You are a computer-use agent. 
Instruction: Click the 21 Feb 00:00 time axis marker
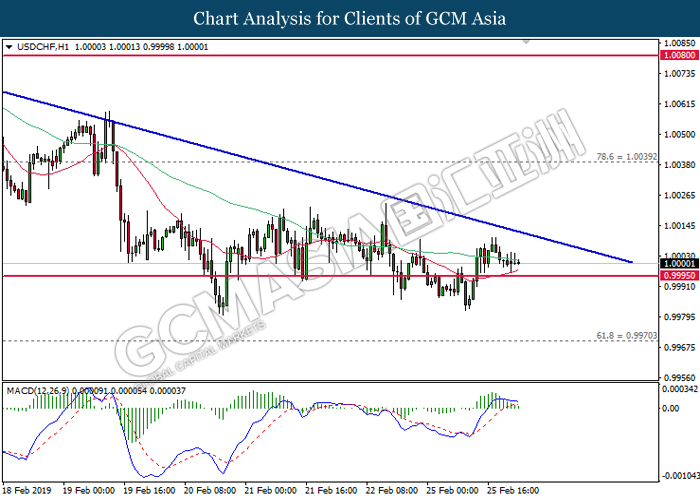[x=271, y=490]
